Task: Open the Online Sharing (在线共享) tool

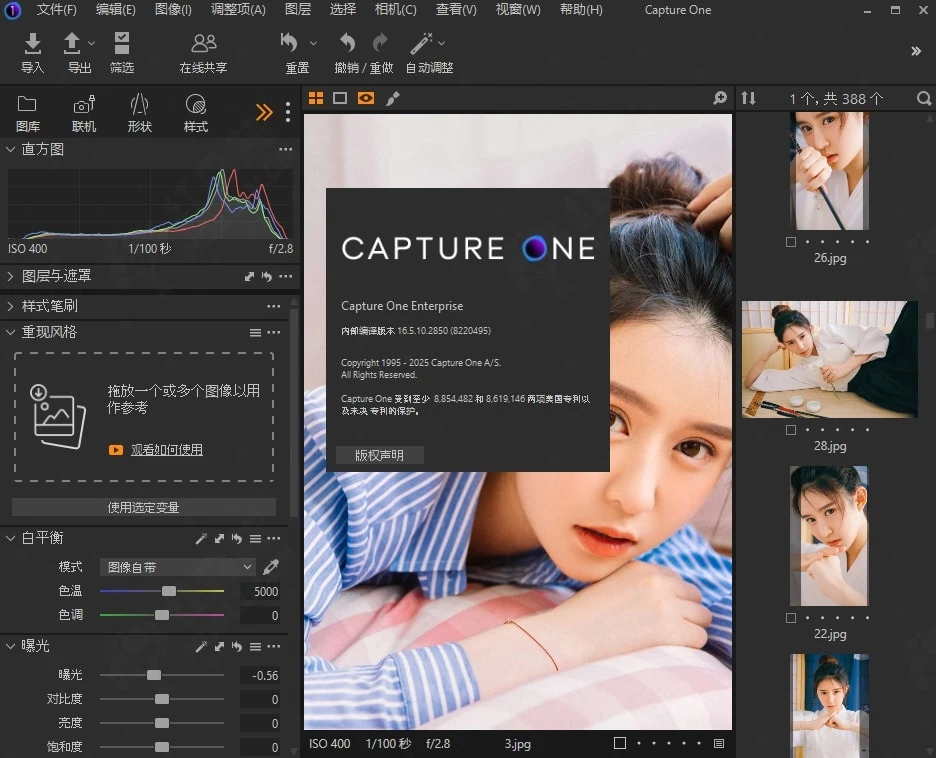Action: point(203,44)
